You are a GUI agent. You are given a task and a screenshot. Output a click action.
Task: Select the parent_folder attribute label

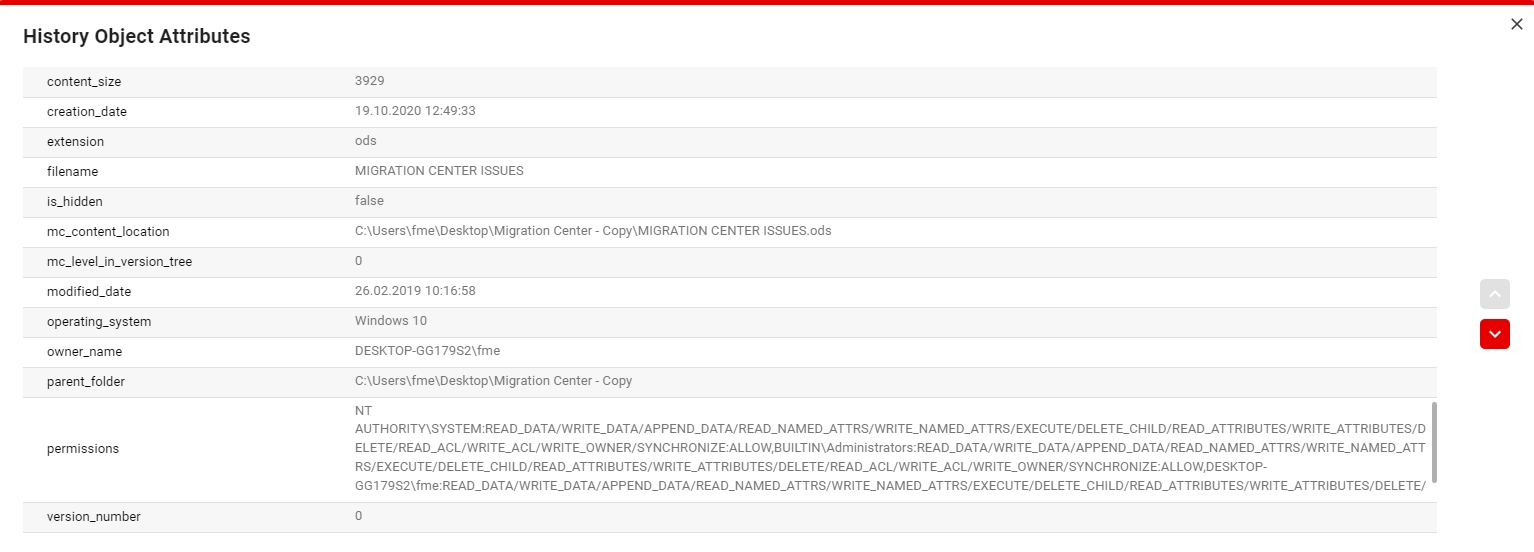click(x=86, y=382)
